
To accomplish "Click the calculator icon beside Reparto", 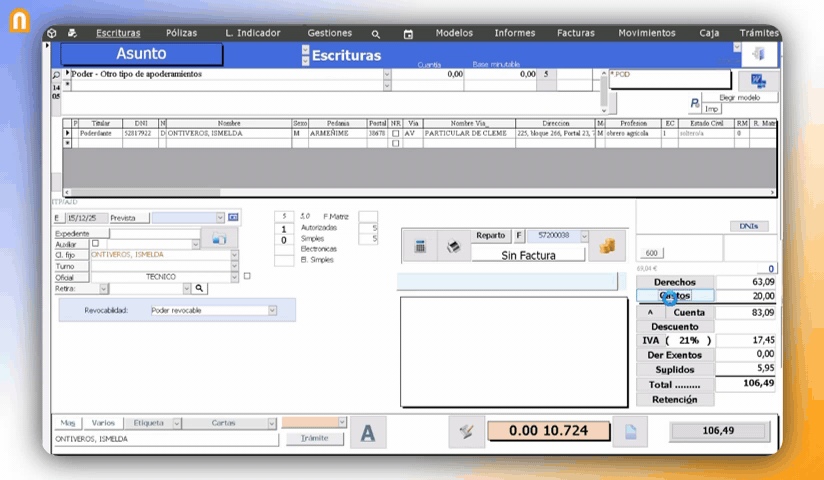I will point(421,247).
